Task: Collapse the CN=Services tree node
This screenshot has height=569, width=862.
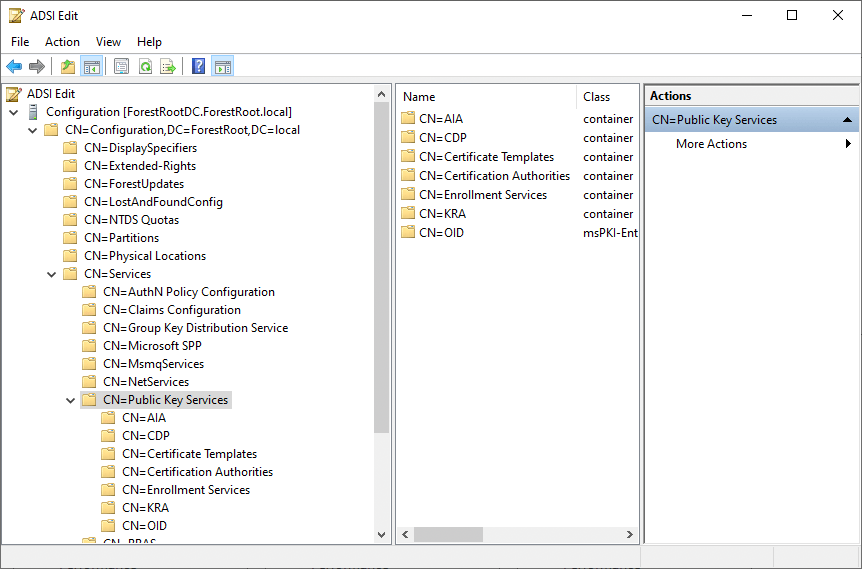Action: 52,274
